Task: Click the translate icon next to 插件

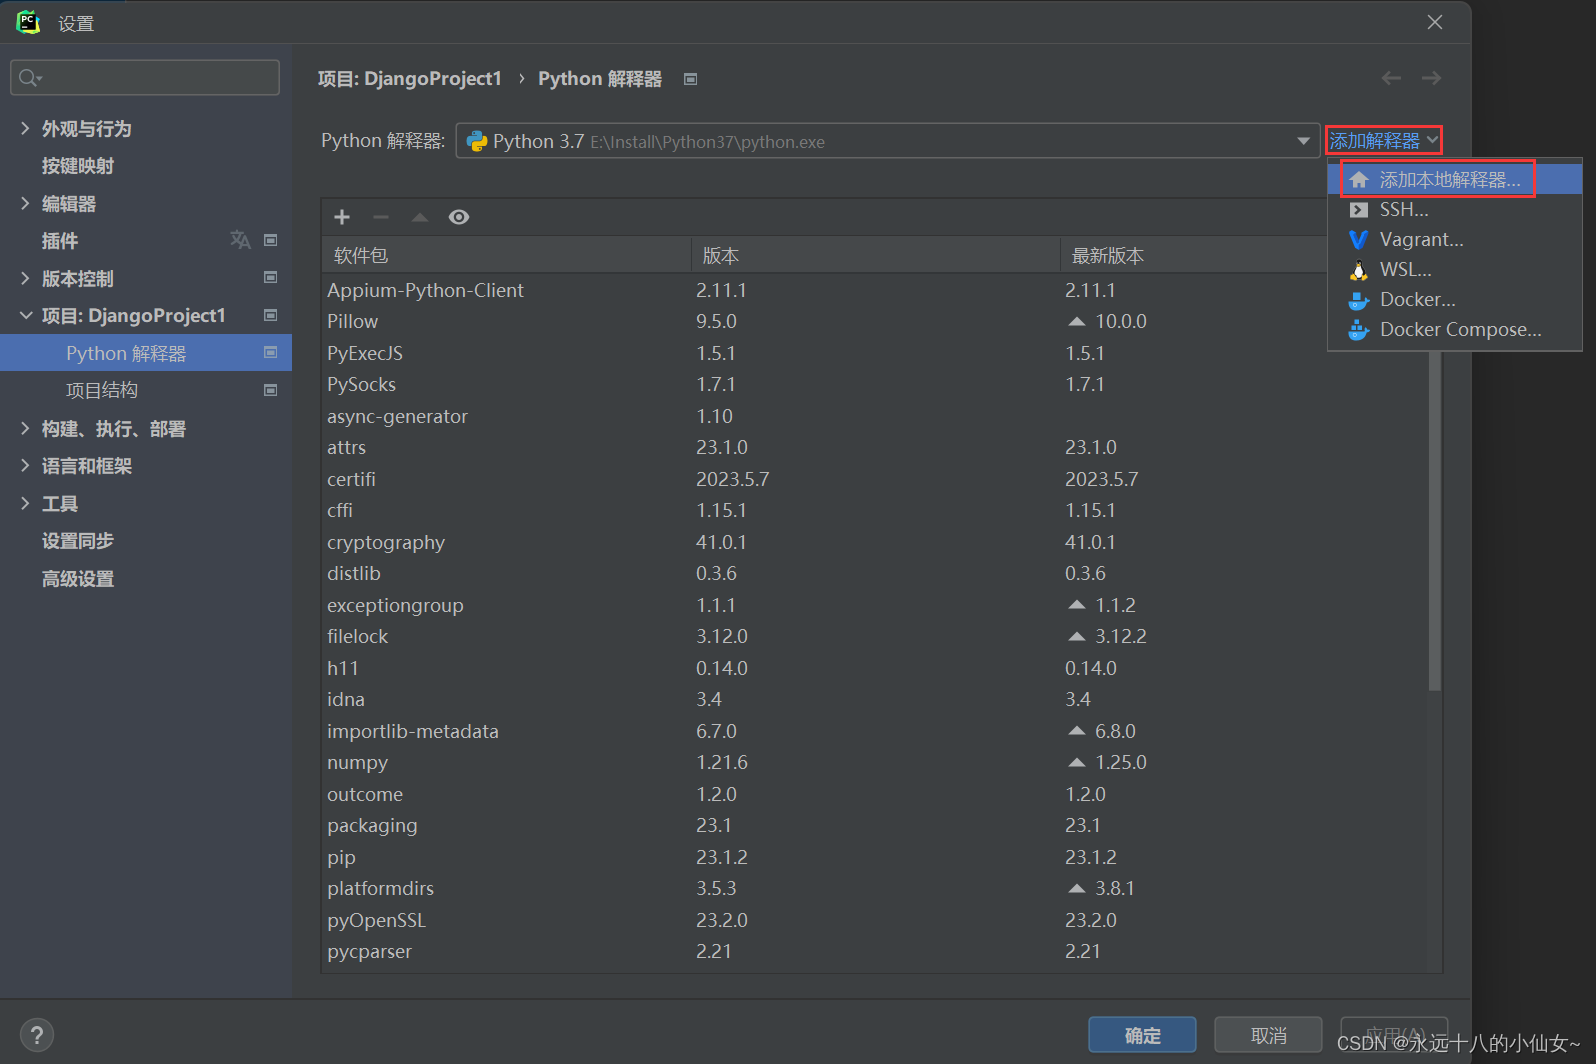Action: [x=240, y=240]
